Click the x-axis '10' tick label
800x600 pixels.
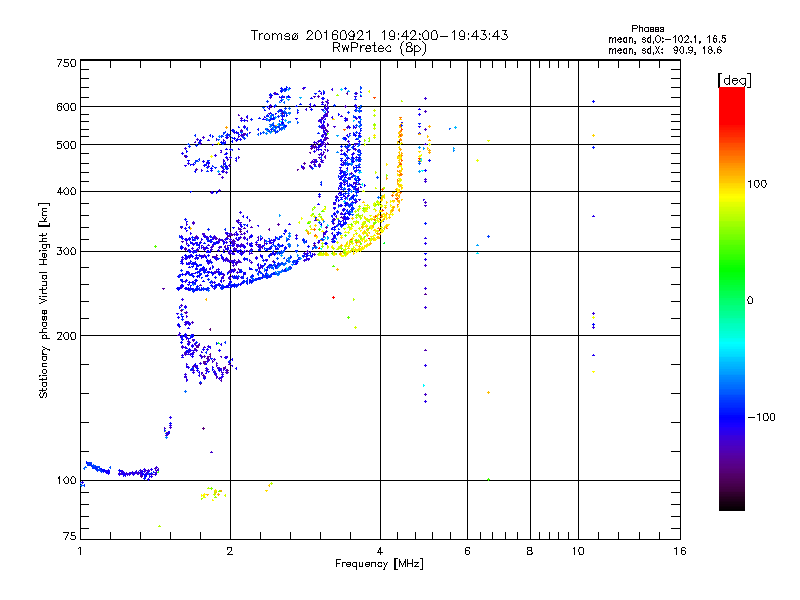click(578, 551)
